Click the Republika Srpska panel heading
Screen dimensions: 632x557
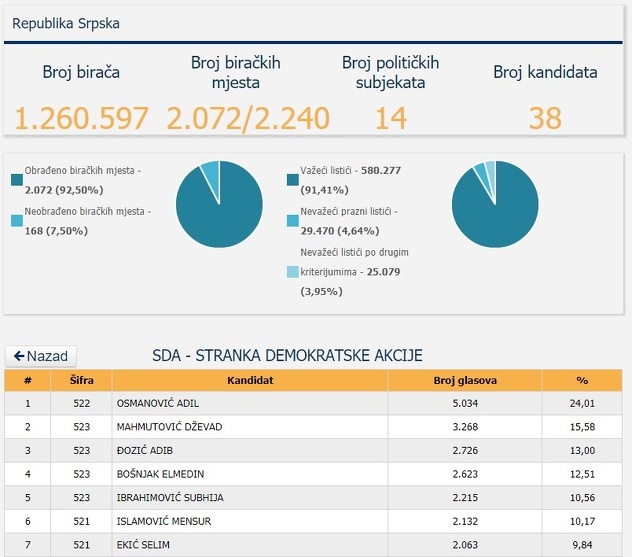[66, 21]
